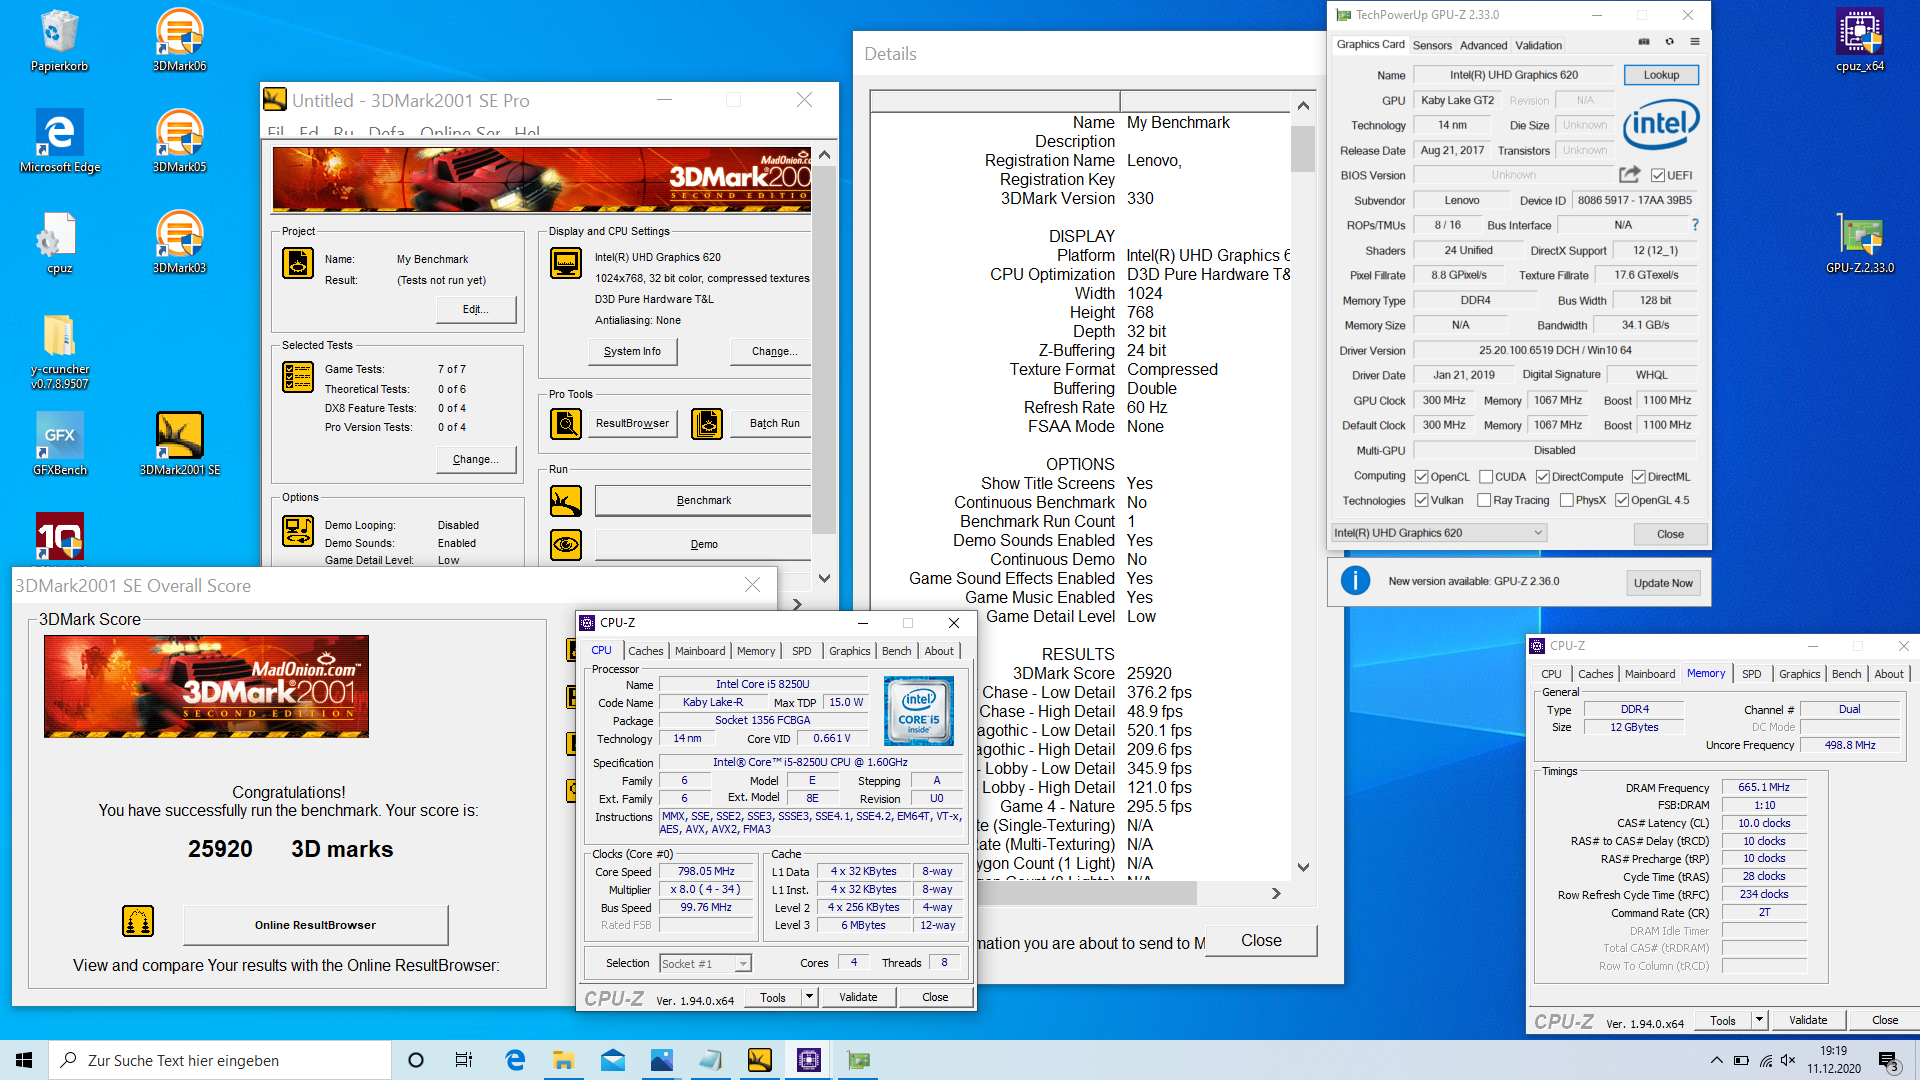The width and height of the screenshot is (1920, 1080).
Task: Click the Windows taskbar search box
Action: point(220,1060)
